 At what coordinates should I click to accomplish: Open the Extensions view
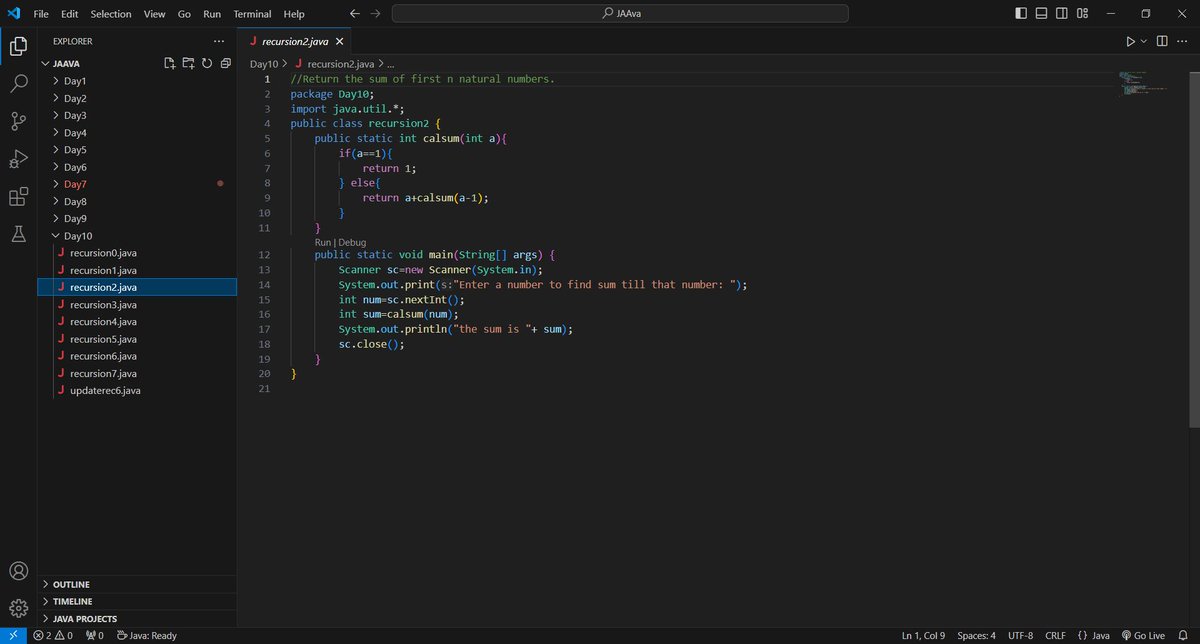[18, 197]
